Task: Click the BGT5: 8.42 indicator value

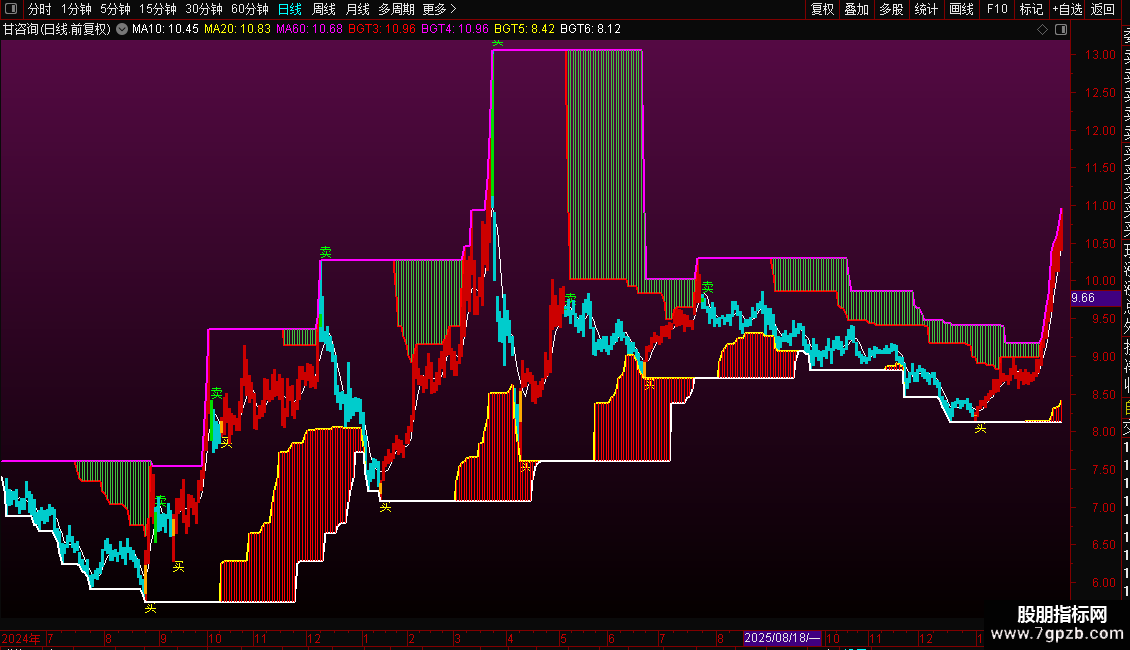Action: click(x=524, y=29)
